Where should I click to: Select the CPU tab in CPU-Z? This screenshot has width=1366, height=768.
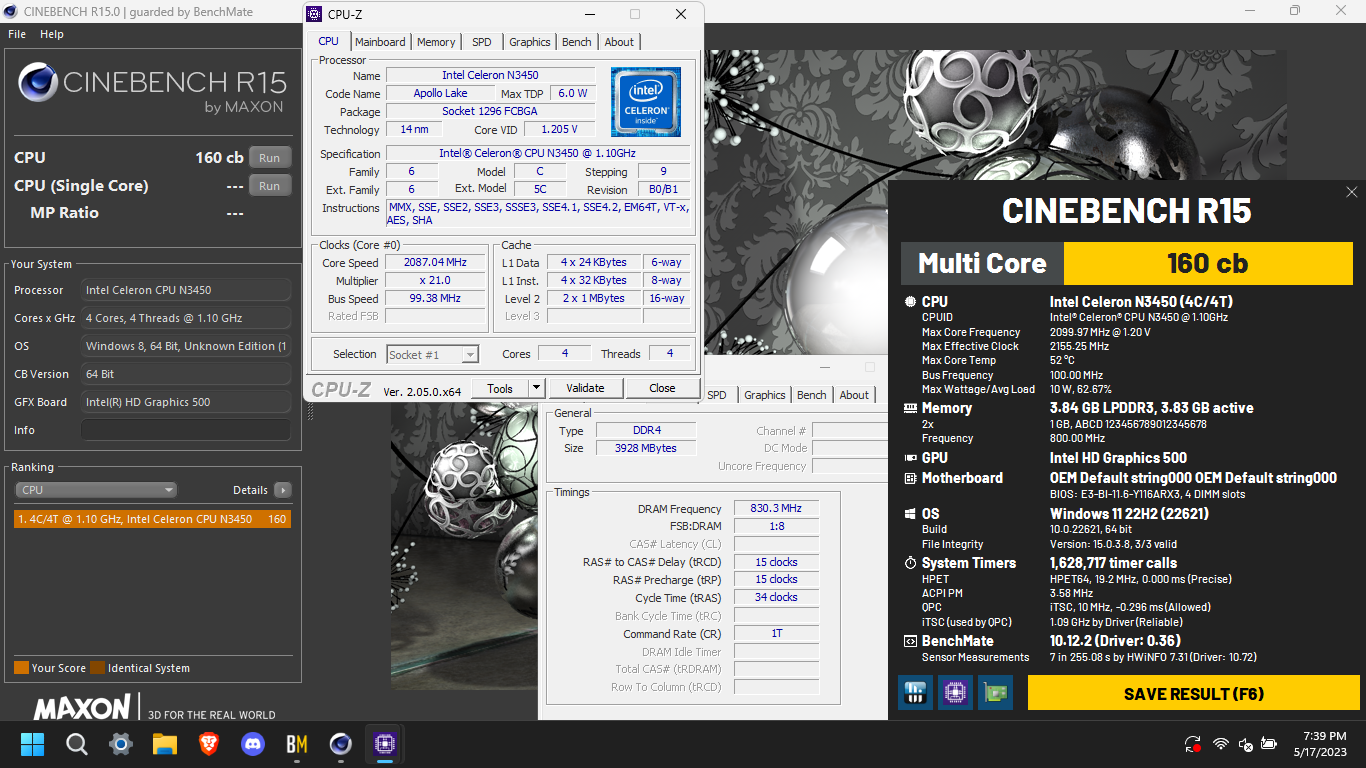(328, 41)
